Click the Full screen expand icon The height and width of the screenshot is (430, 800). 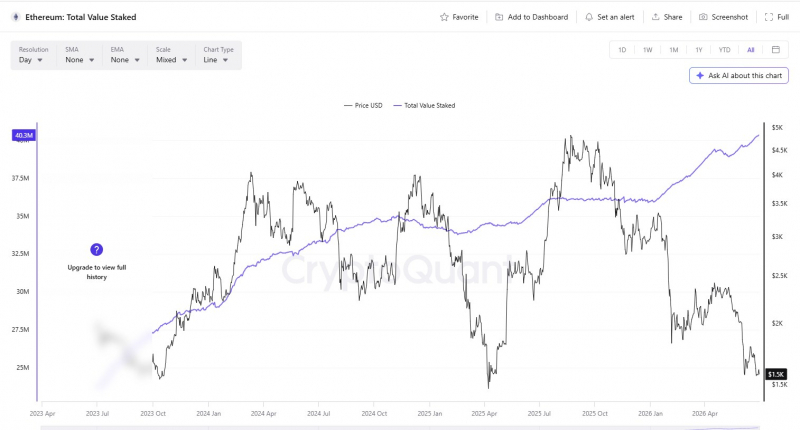(x=769, y=17)
